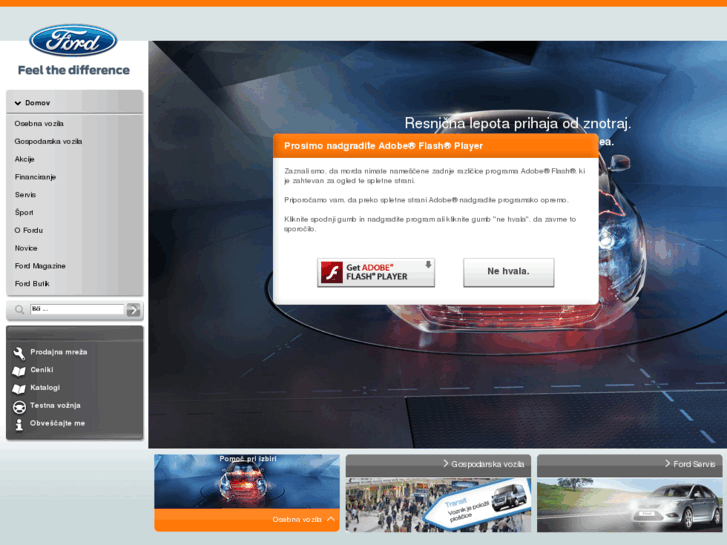Open the Obveščajte me link

(57, 423)
